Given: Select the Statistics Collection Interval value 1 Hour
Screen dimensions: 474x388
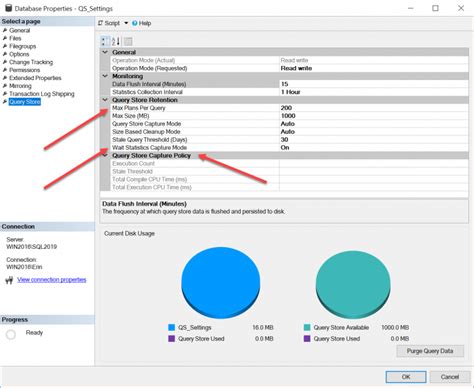Looking at the screenshot, I should pyautogui.click(x=374, y=92).
